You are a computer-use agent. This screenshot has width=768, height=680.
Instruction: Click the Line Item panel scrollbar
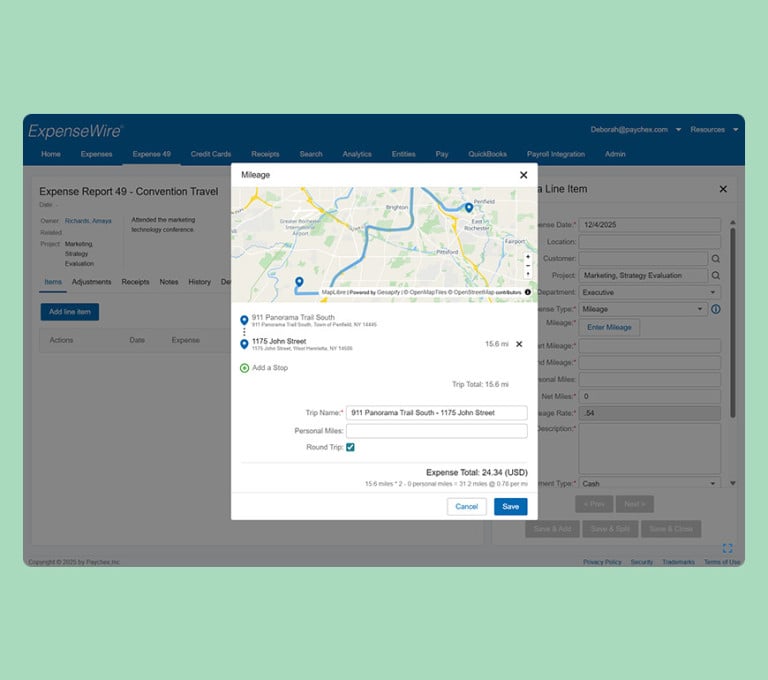pyautogui.click(x=733, y=323)
